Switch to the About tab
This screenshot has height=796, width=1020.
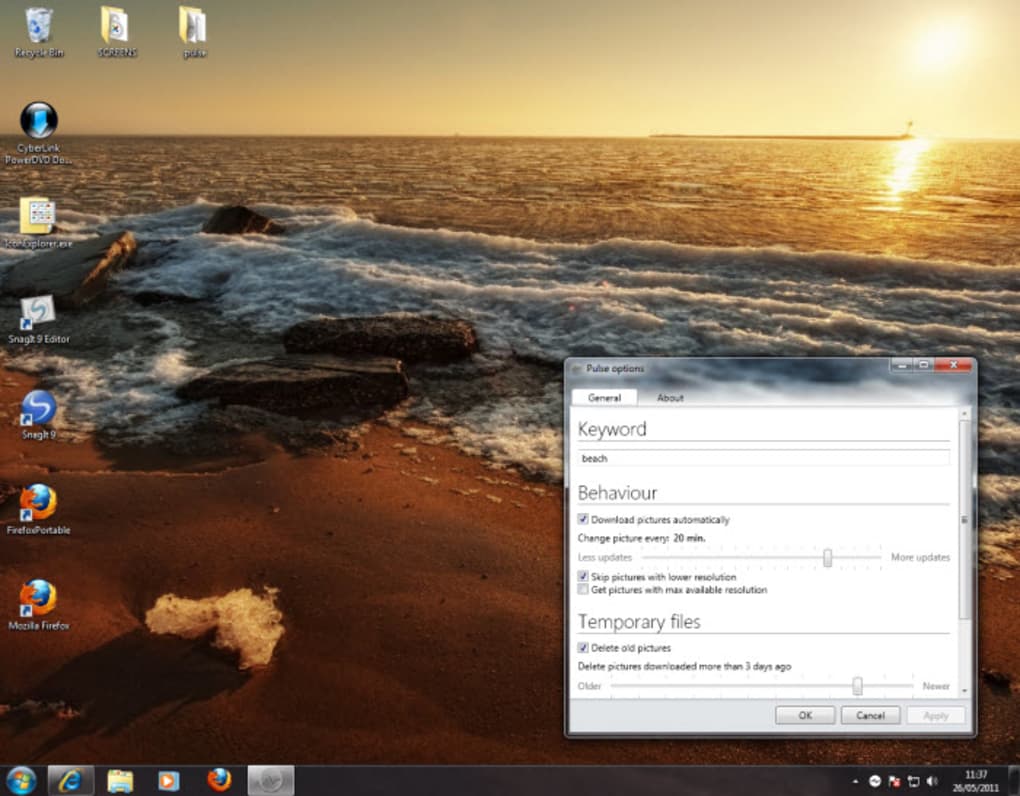670,398
